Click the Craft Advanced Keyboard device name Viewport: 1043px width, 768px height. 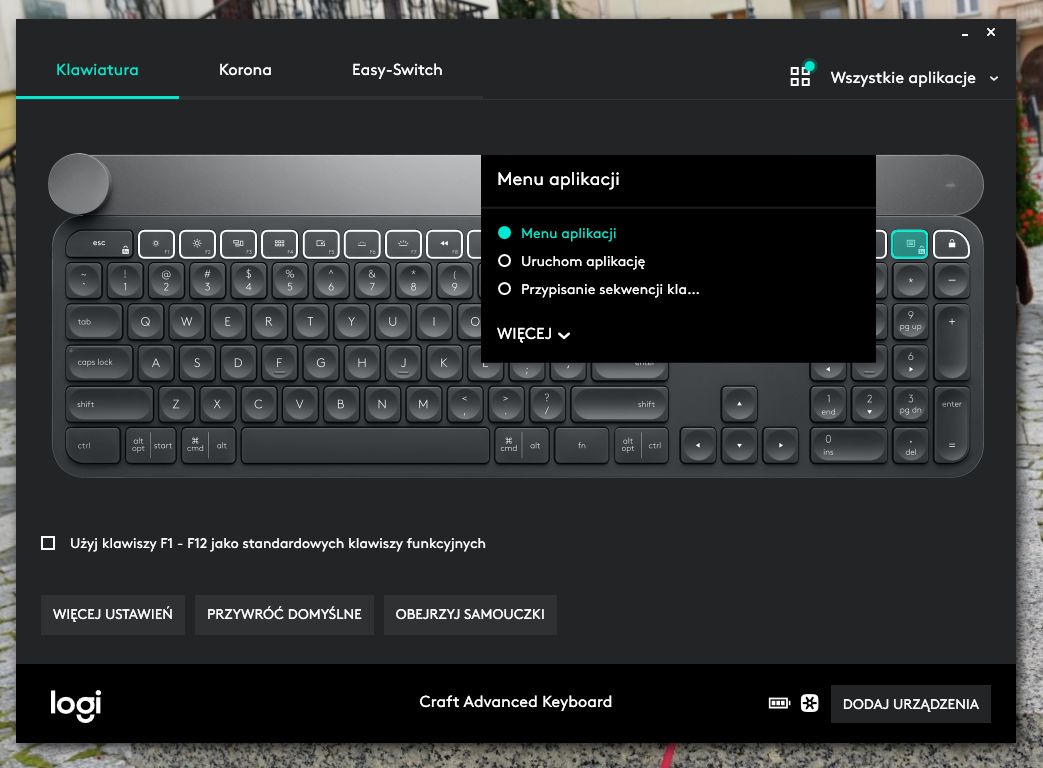click(516, 702)
